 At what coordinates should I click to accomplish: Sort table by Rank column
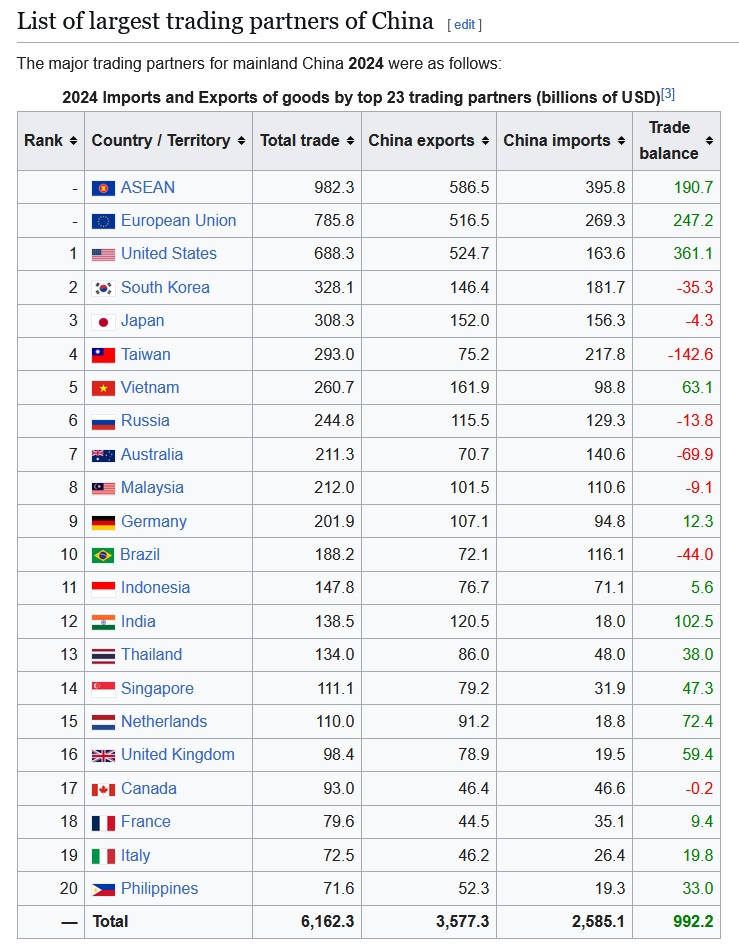click(x=73, y=141)
